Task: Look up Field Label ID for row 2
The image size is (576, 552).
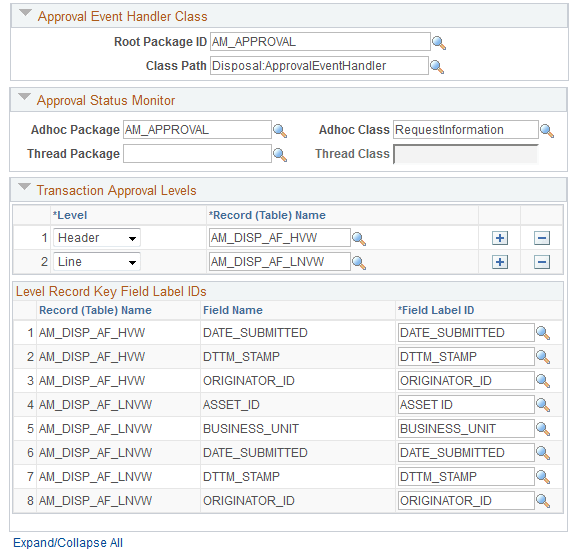Action: [x=543, y=357]
